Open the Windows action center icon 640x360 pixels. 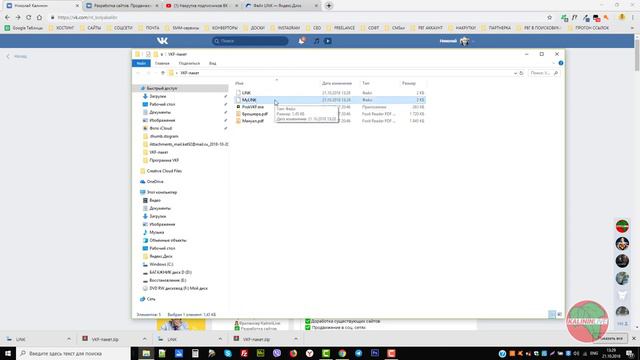pyautogui.click(x=630, y=353)
